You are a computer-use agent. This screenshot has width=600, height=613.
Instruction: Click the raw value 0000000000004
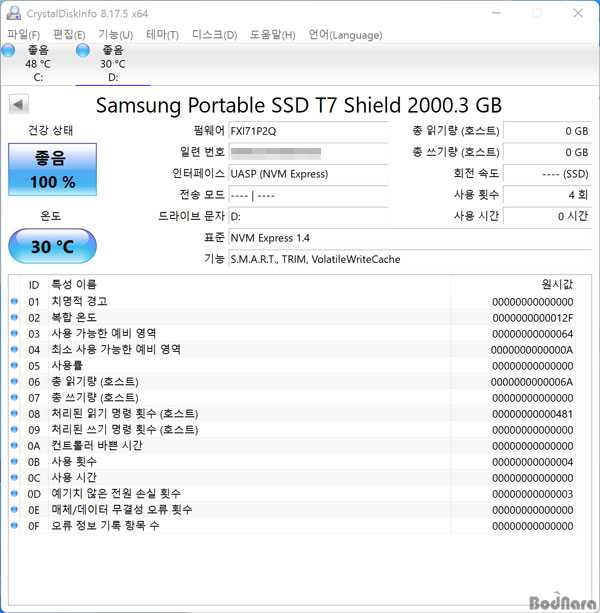[x=532, y=462]
